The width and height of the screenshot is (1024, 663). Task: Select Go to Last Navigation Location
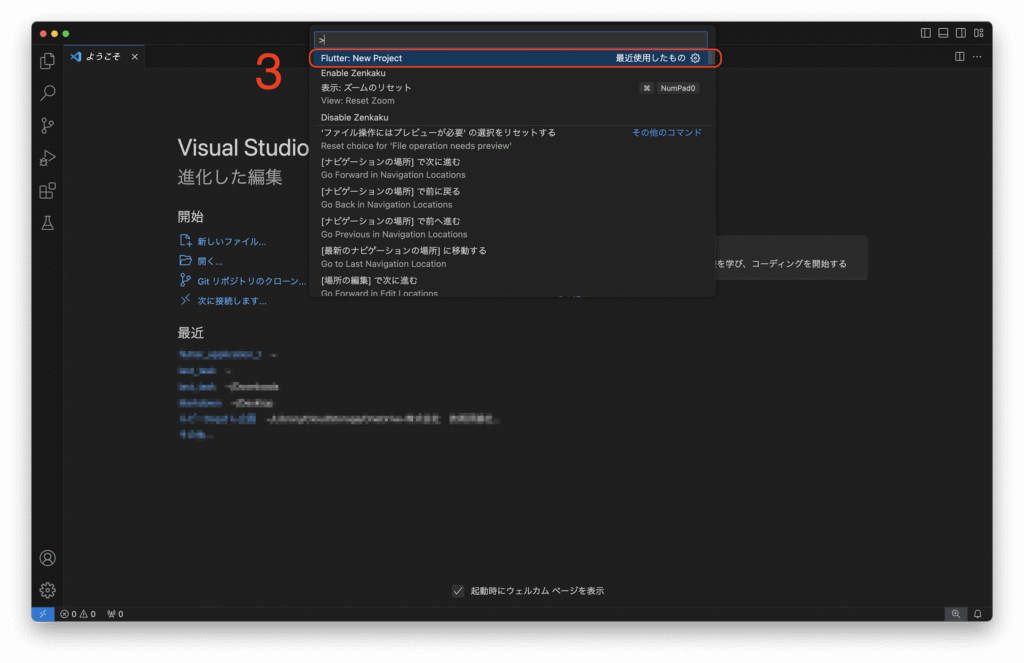pyautogui.click(x=511, y=257)
